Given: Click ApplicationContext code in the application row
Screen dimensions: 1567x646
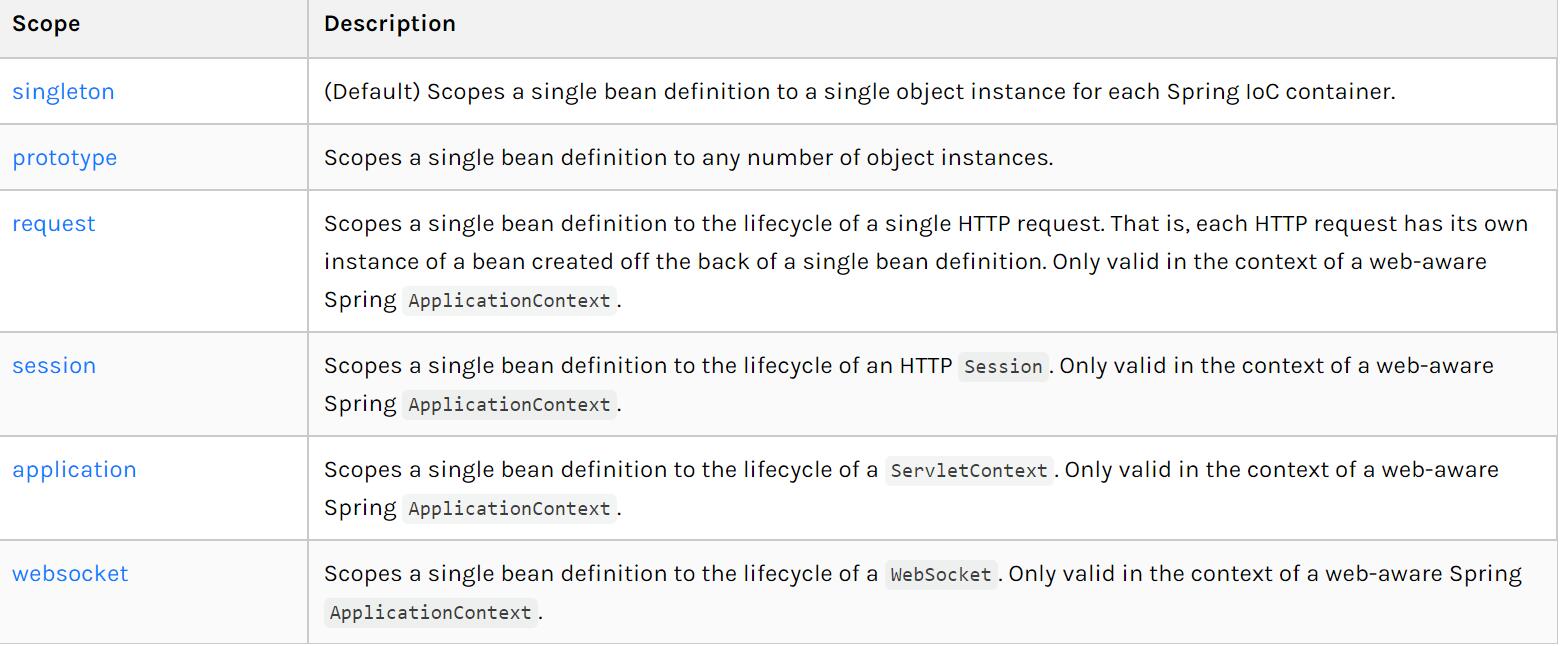Looking at the screenshot, I should [510, 509].
